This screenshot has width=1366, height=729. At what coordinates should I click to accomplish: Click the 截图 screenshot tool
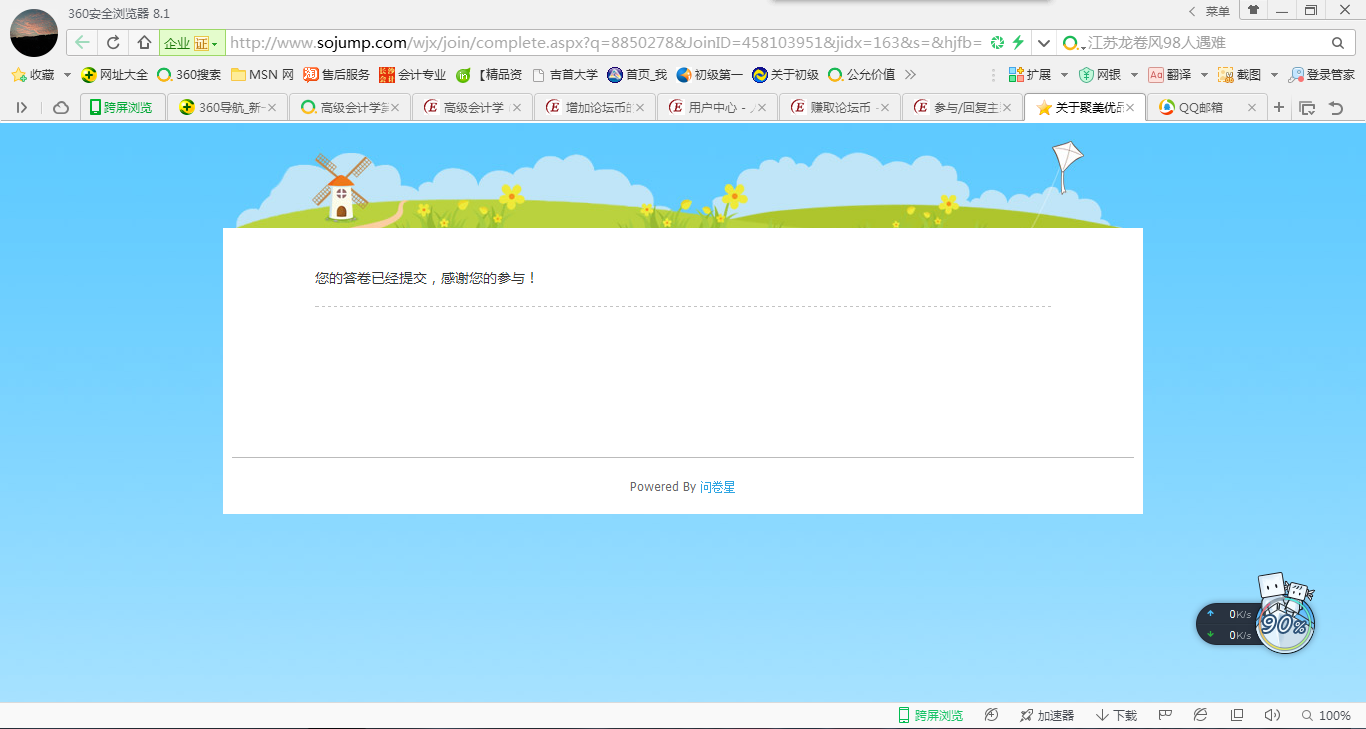click(1239, 75)
